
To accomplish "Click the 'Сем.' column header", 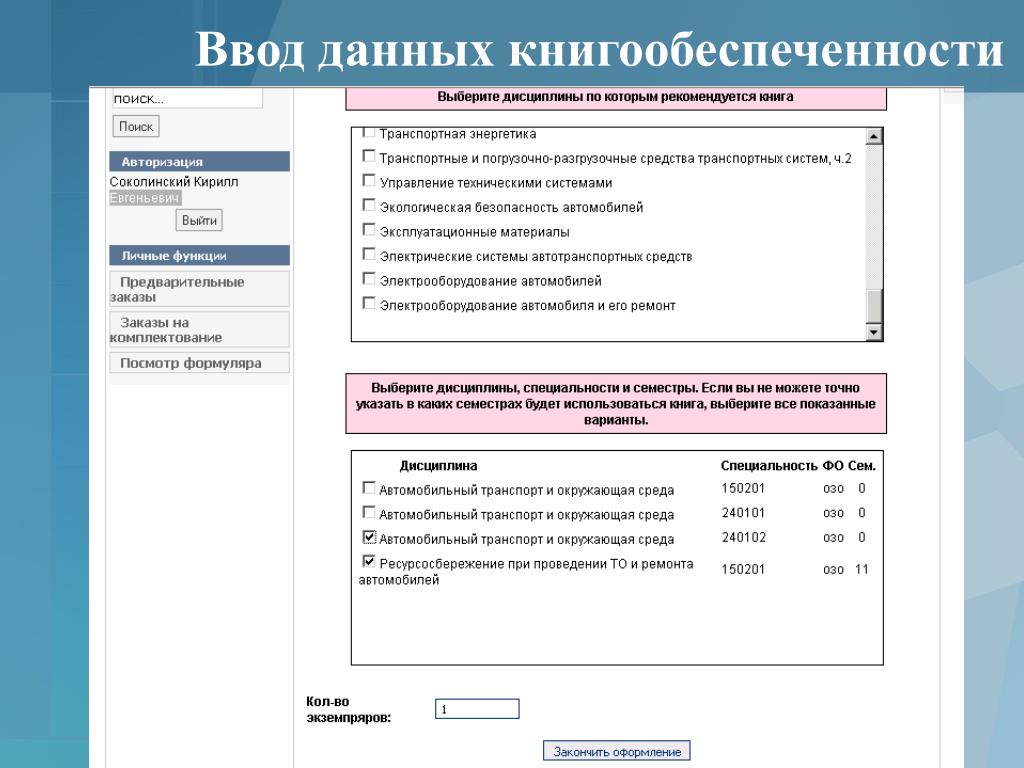I will coord(861,466).
